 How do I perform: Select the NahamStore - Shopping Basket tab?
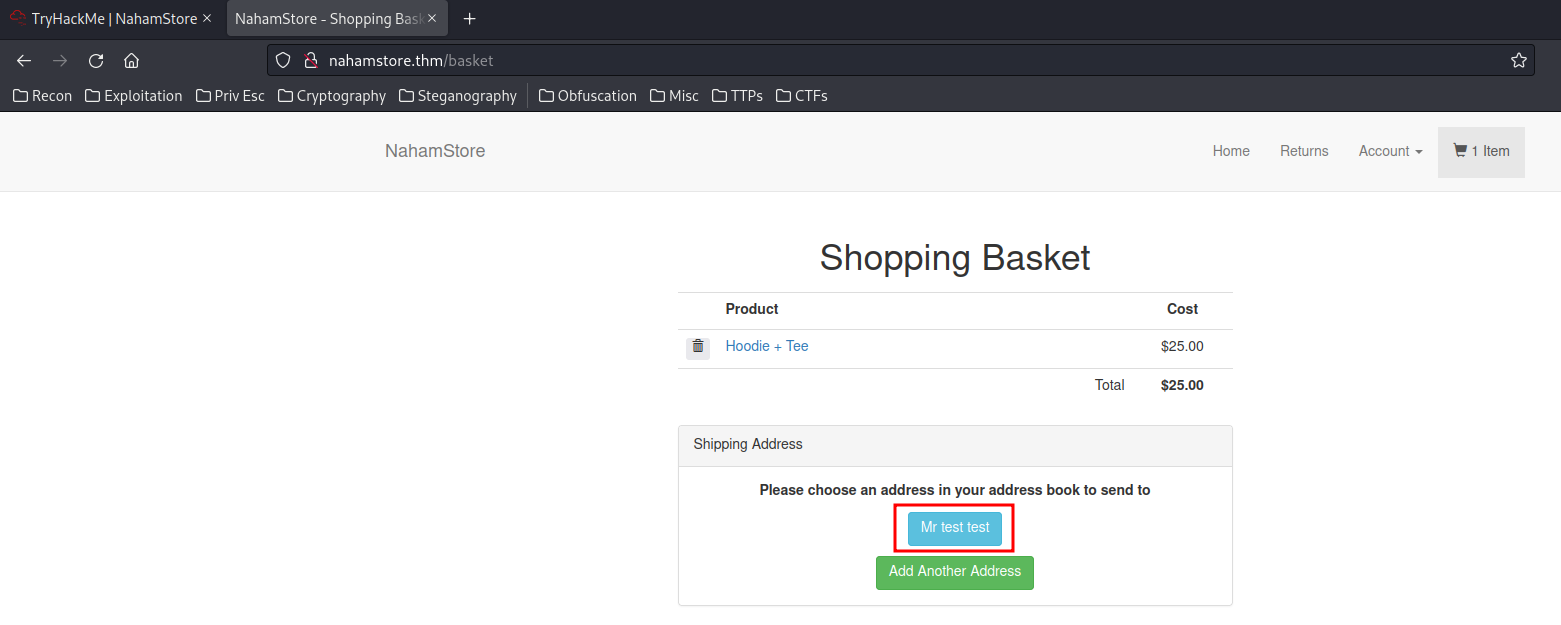pyautogui.click(x=337, y=19)
